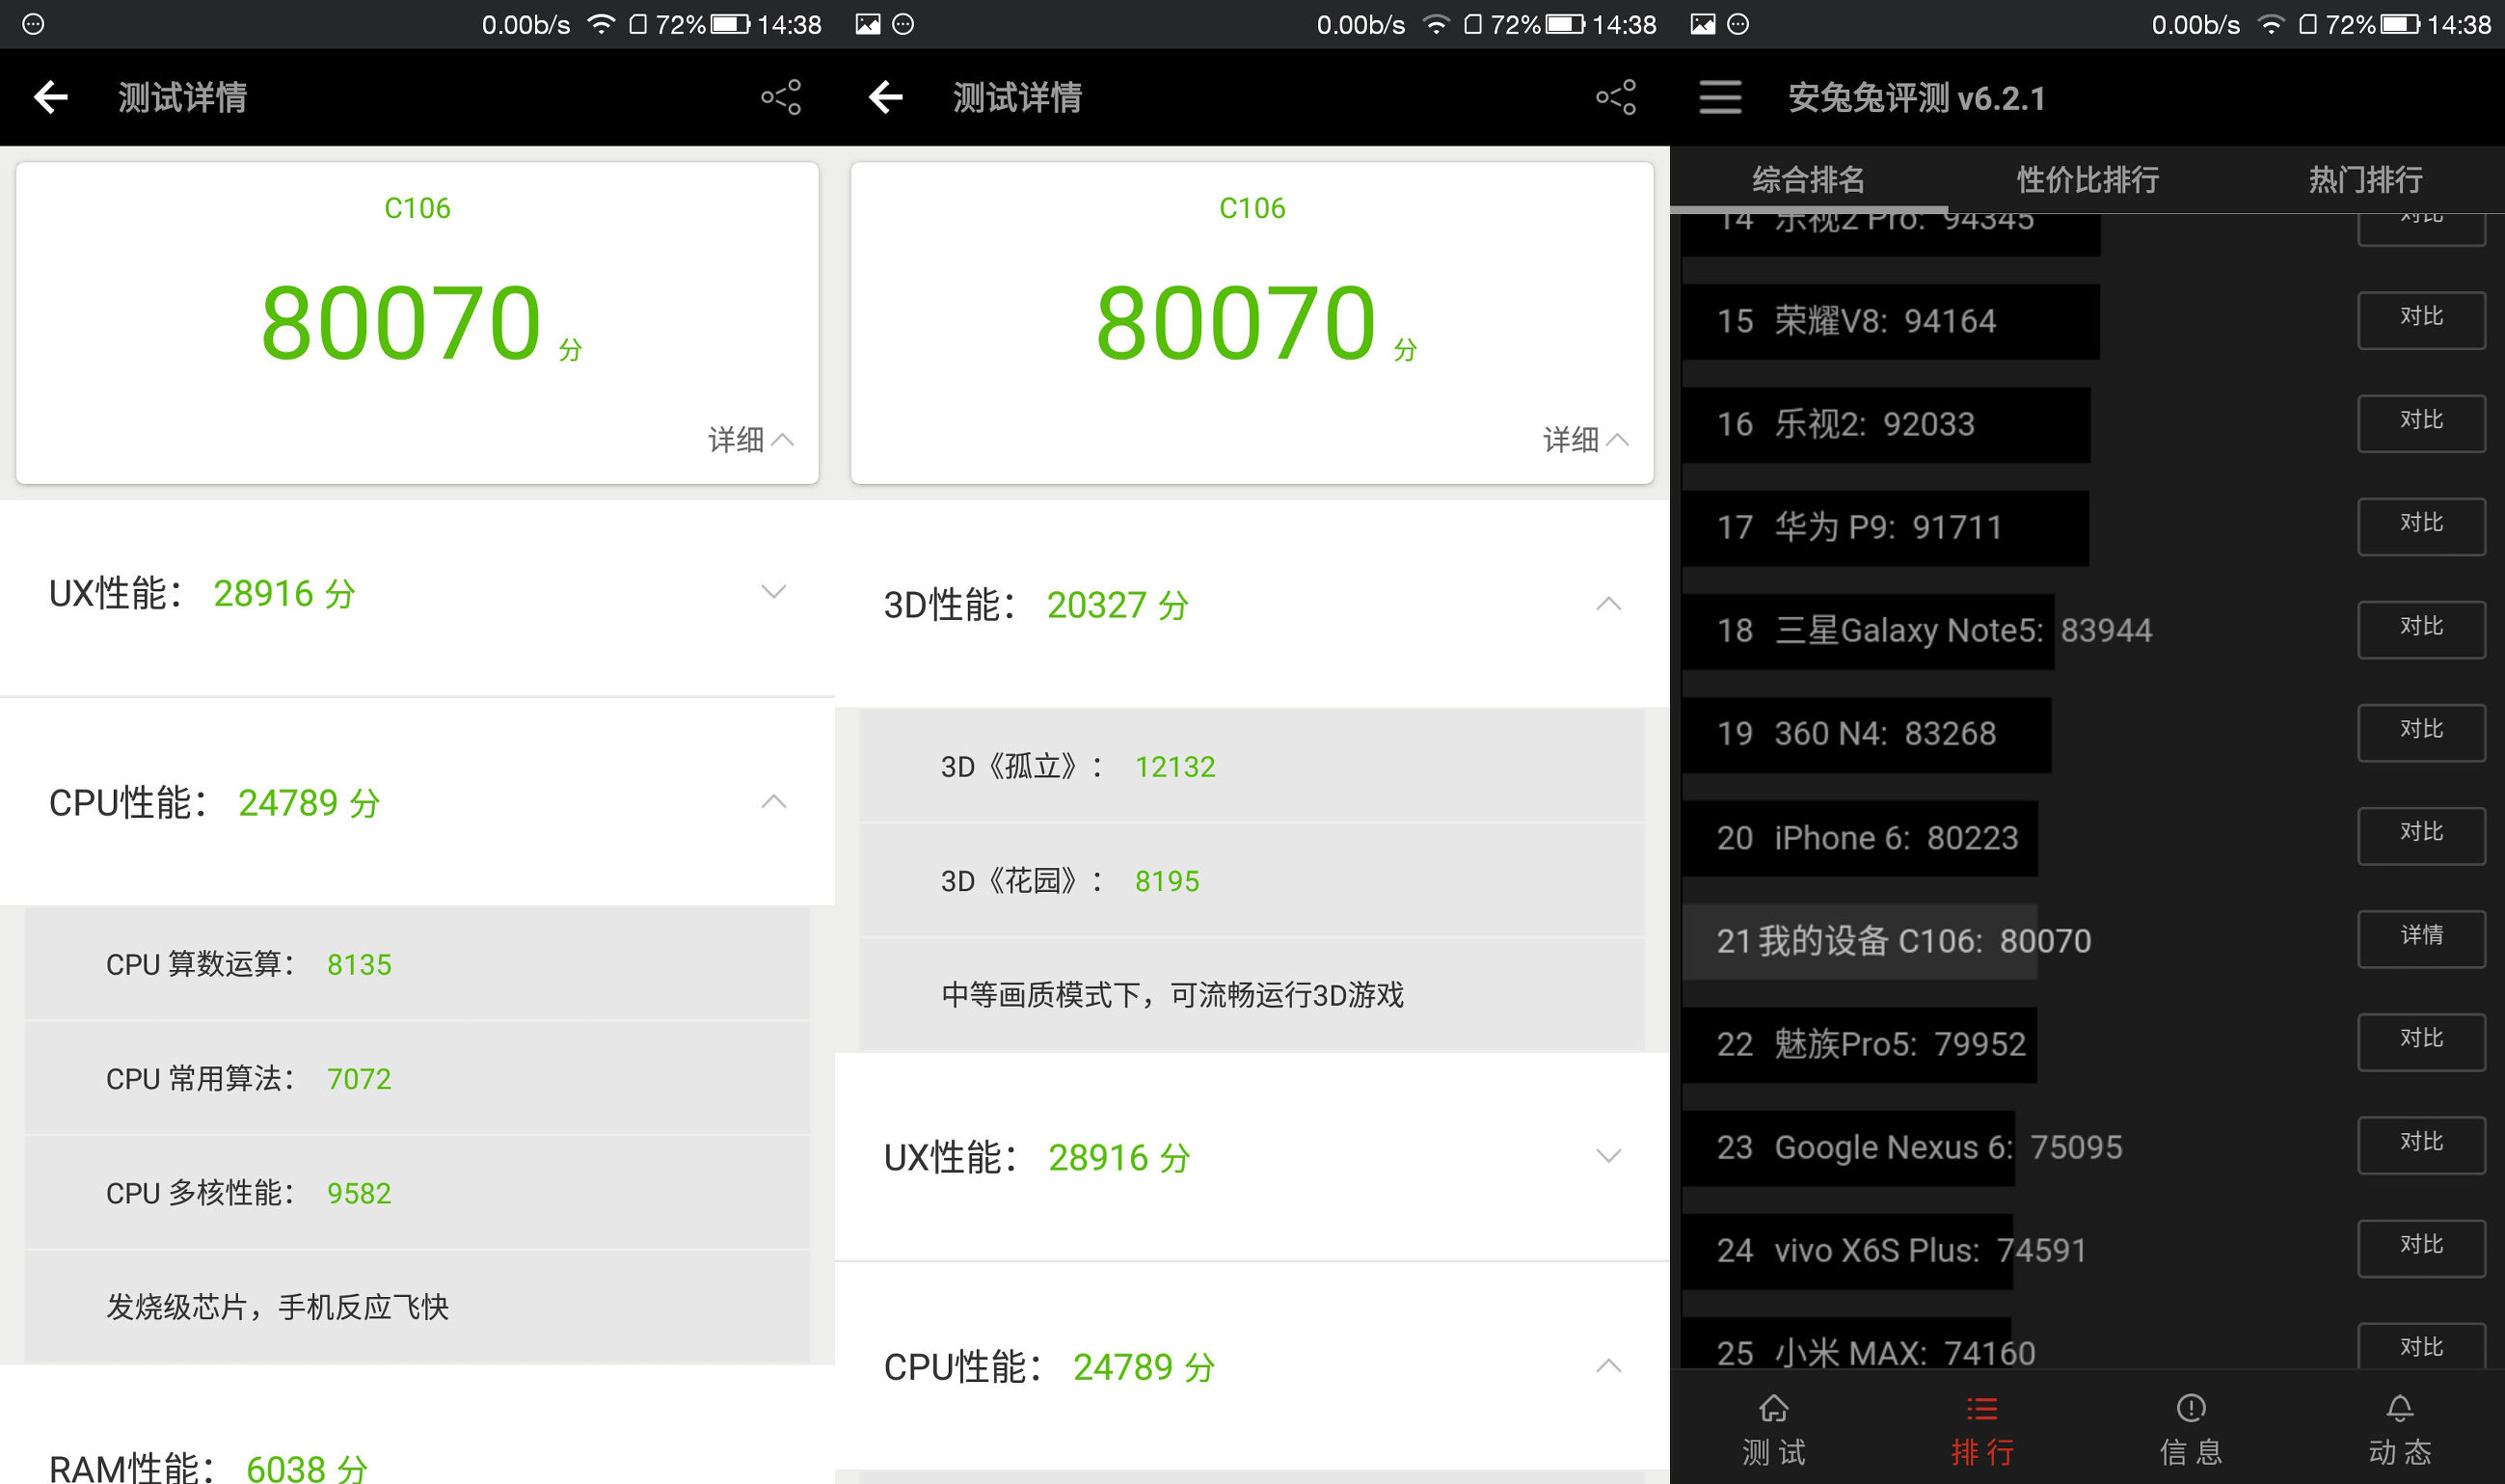2505x1484 pixels.
Task: Tap 对比 for vivo X6S Plus
Action: coord(2421,1249)
